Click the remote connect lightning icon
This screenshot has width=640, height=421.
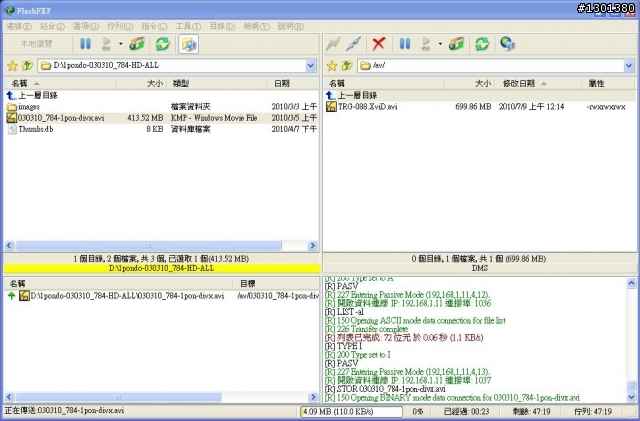point(333,44)
